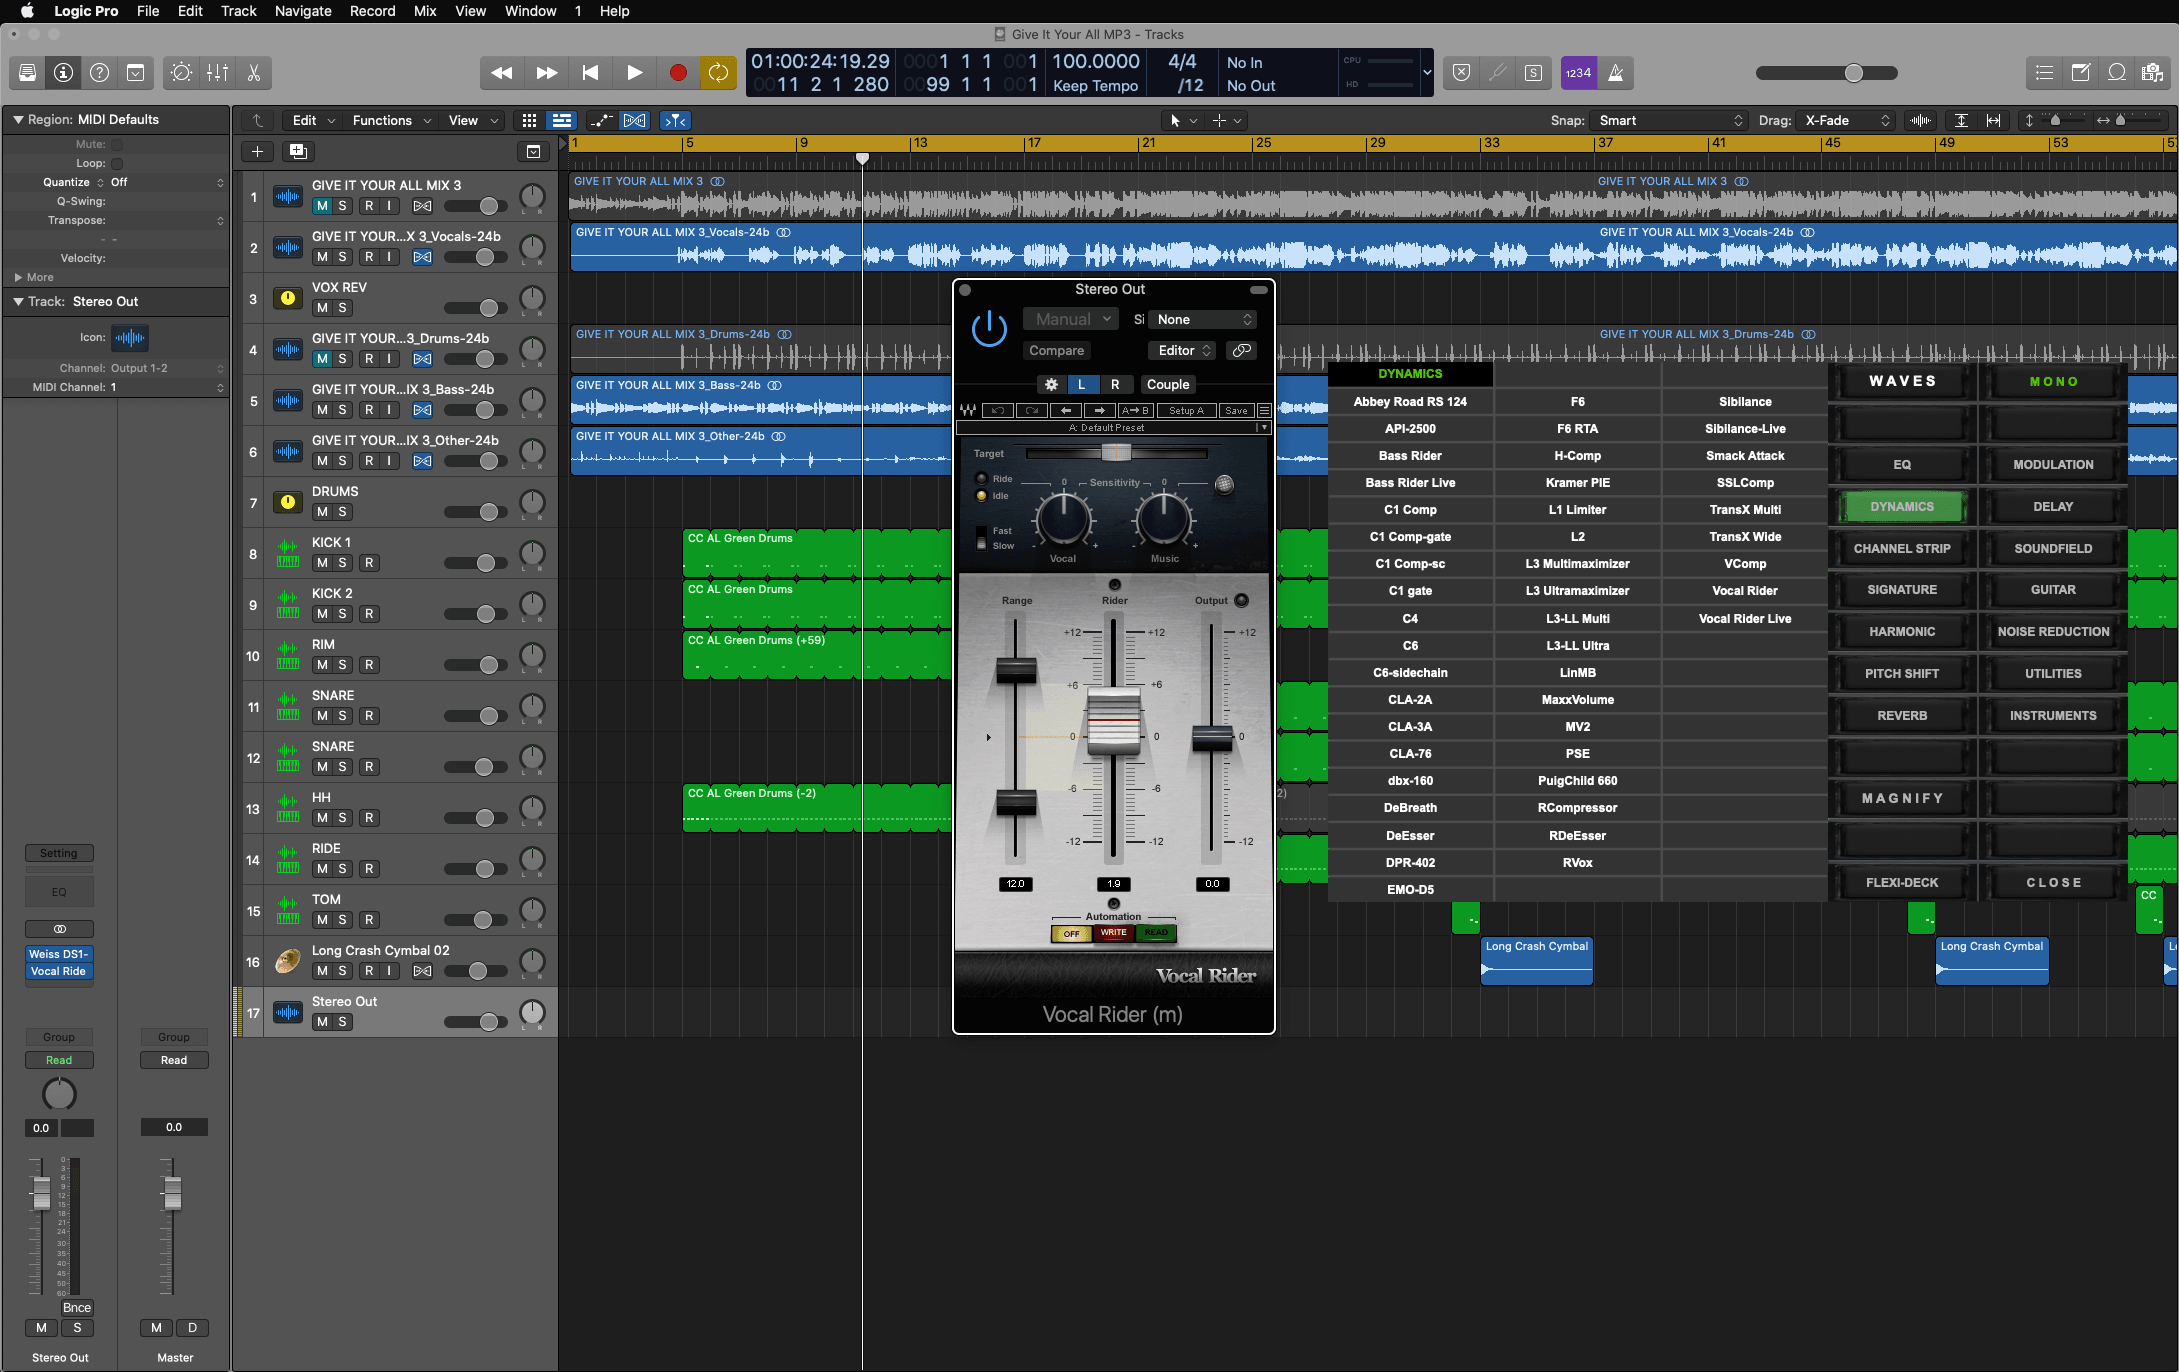
Task: Toggle the Loop checkbox in Region inspector
Action: pos(117,163)
